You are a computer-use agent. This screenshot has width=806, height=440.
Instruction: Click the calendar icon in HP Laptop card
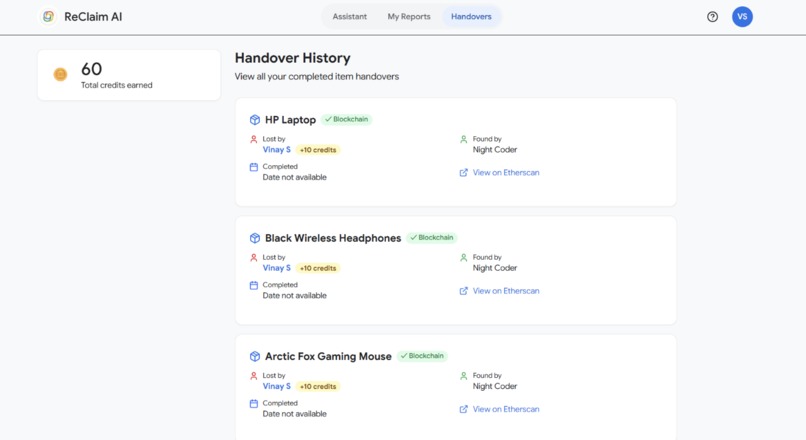(x=253, y=167)
